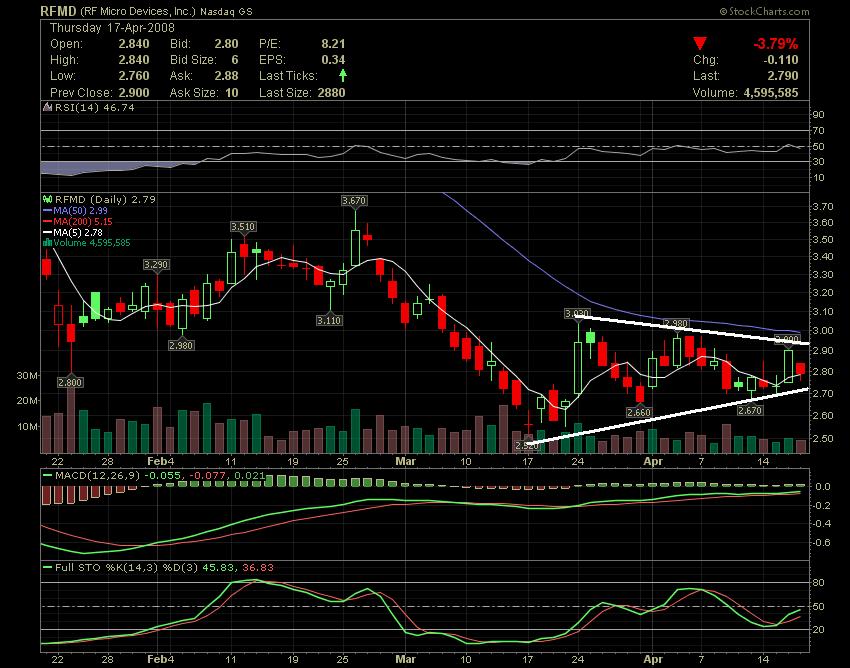Click the 2.670 April low label
This screenshot has height=668, width=850.
pyautogui.click(x=750, y=410)
